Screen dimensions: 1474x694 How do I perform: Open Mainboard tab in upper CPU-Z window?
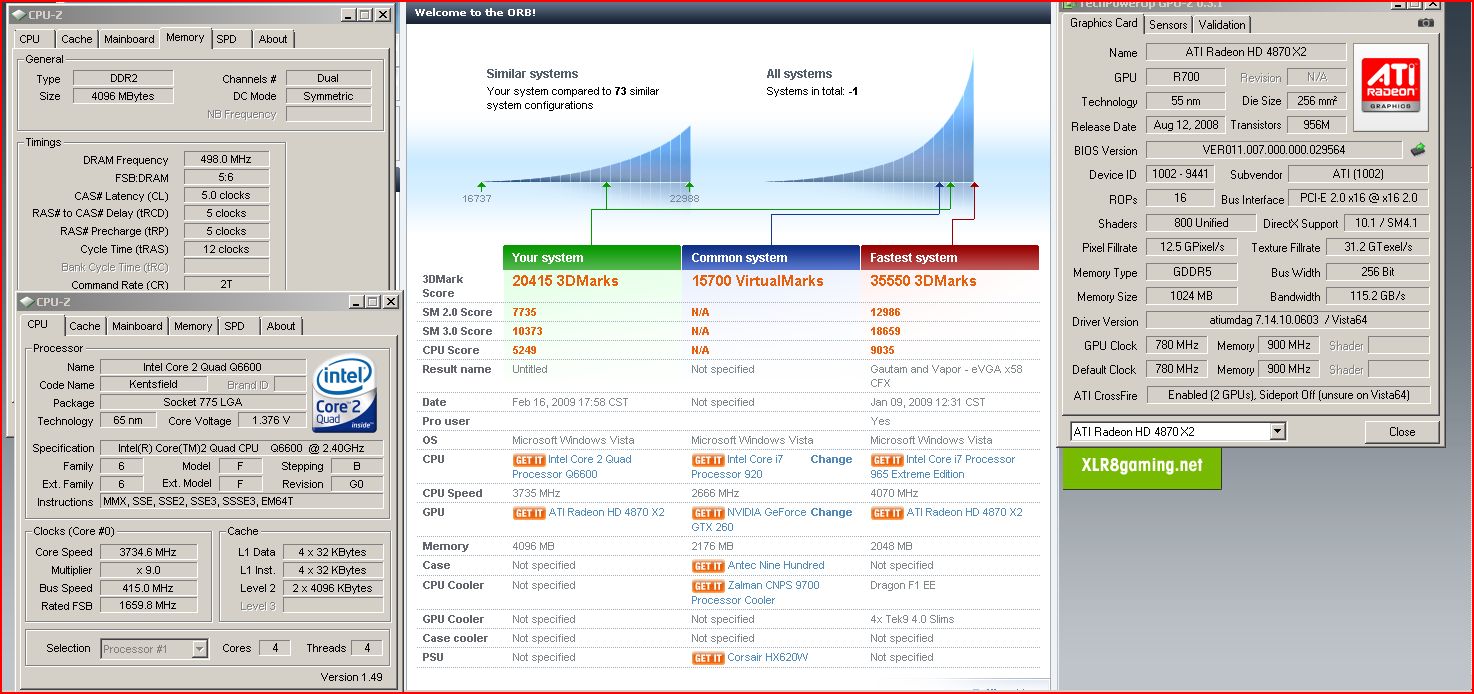pyautogui.click(x=130, y=39)
